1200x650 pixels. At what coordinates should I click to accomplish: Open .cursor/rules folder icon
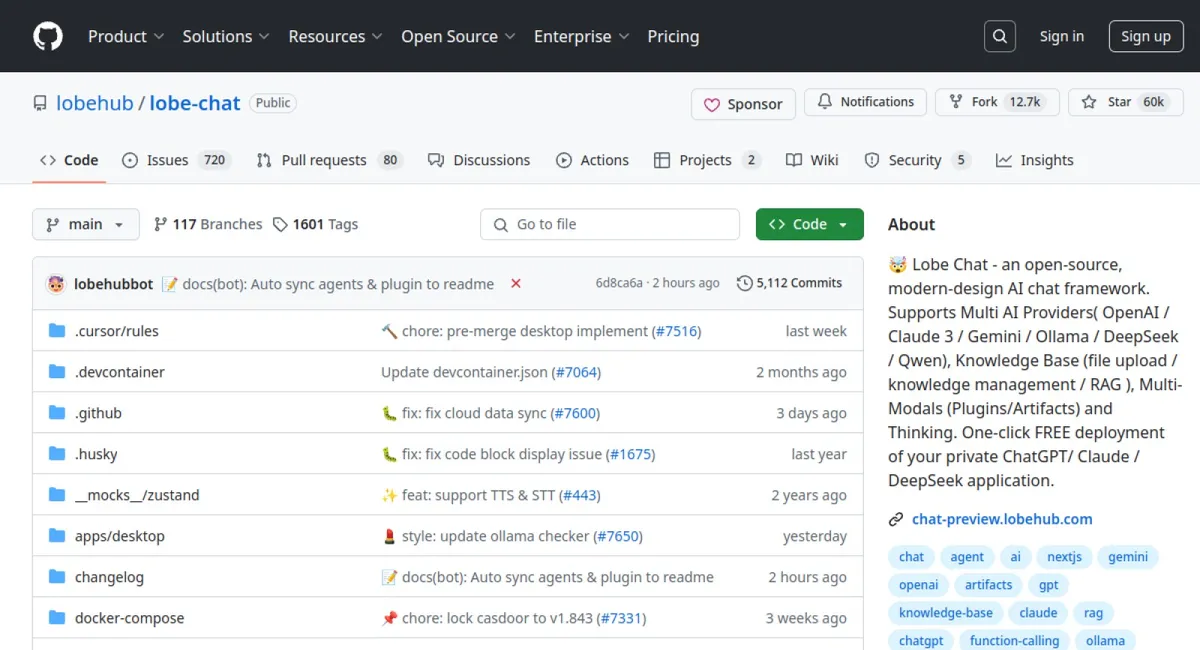tap(57, 331)
